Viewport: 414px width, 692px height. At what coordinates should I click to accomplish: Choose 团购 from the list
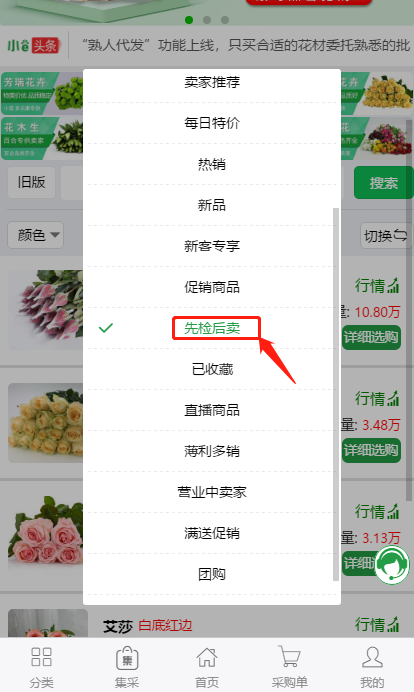[x=212, y=574]
